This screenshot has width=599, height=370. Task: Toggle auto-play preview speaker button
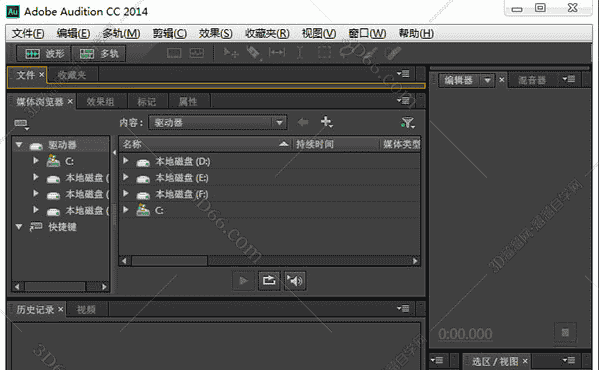point(295,281)
